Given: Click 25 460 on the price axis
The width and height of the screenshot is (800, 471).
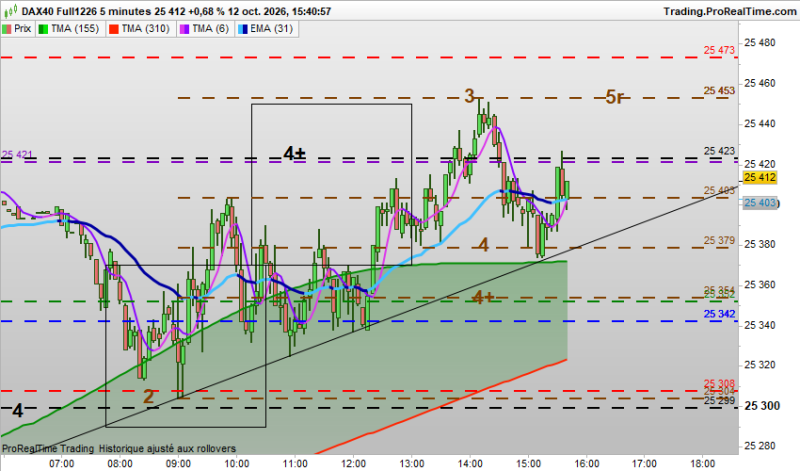Looking at the screenshot, I should point(760,83).
